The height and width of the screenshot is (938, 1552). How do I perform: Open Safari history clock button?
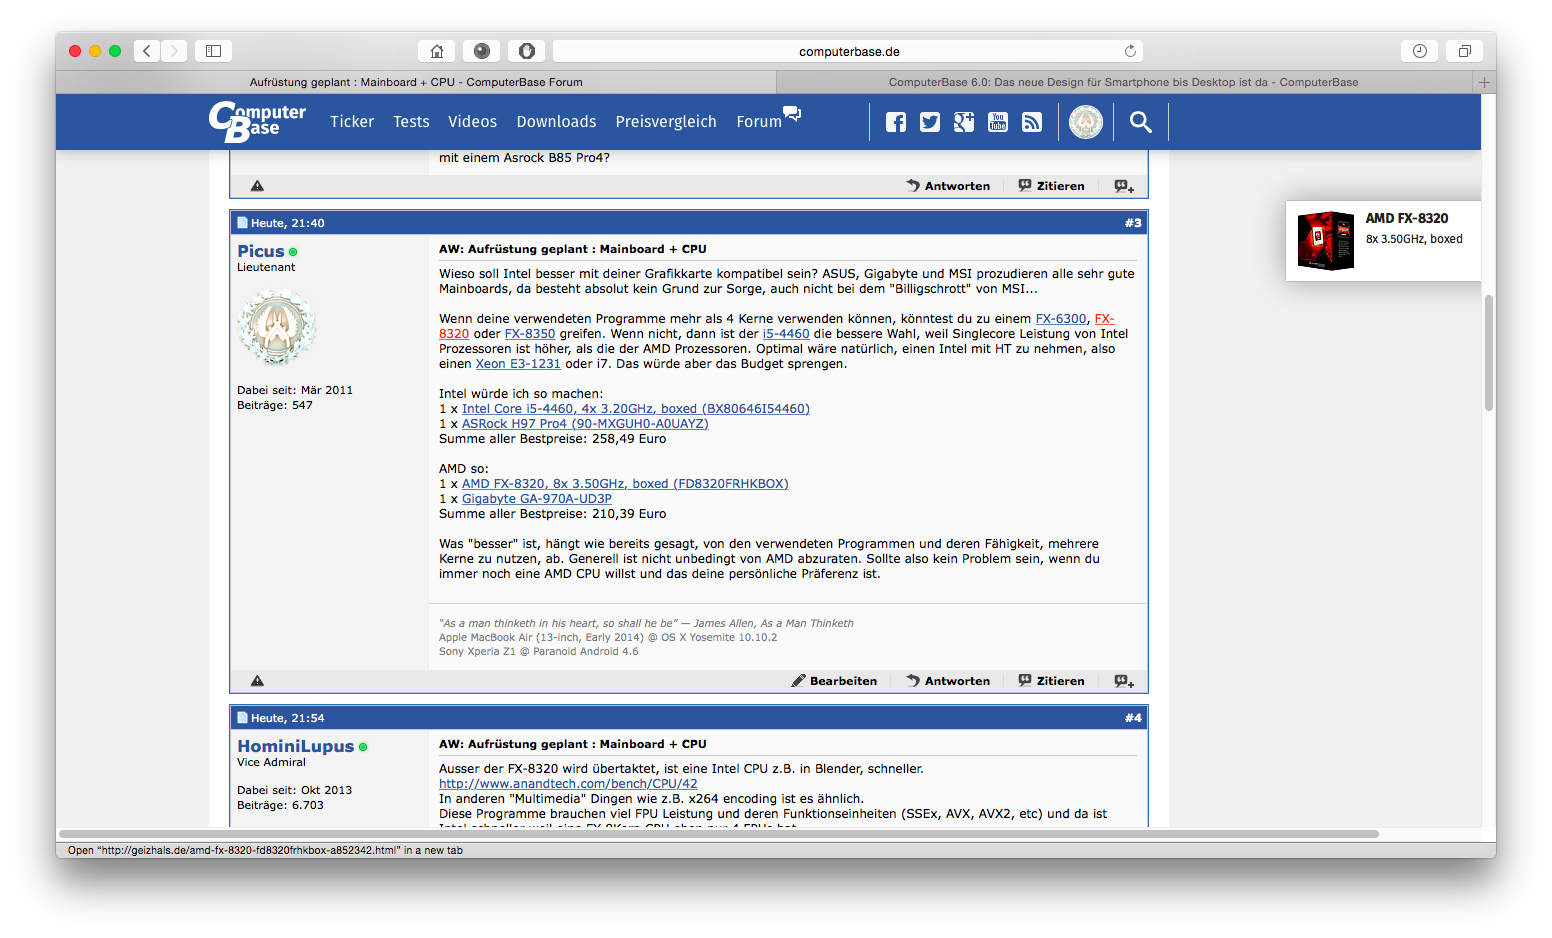[1419, 51]
